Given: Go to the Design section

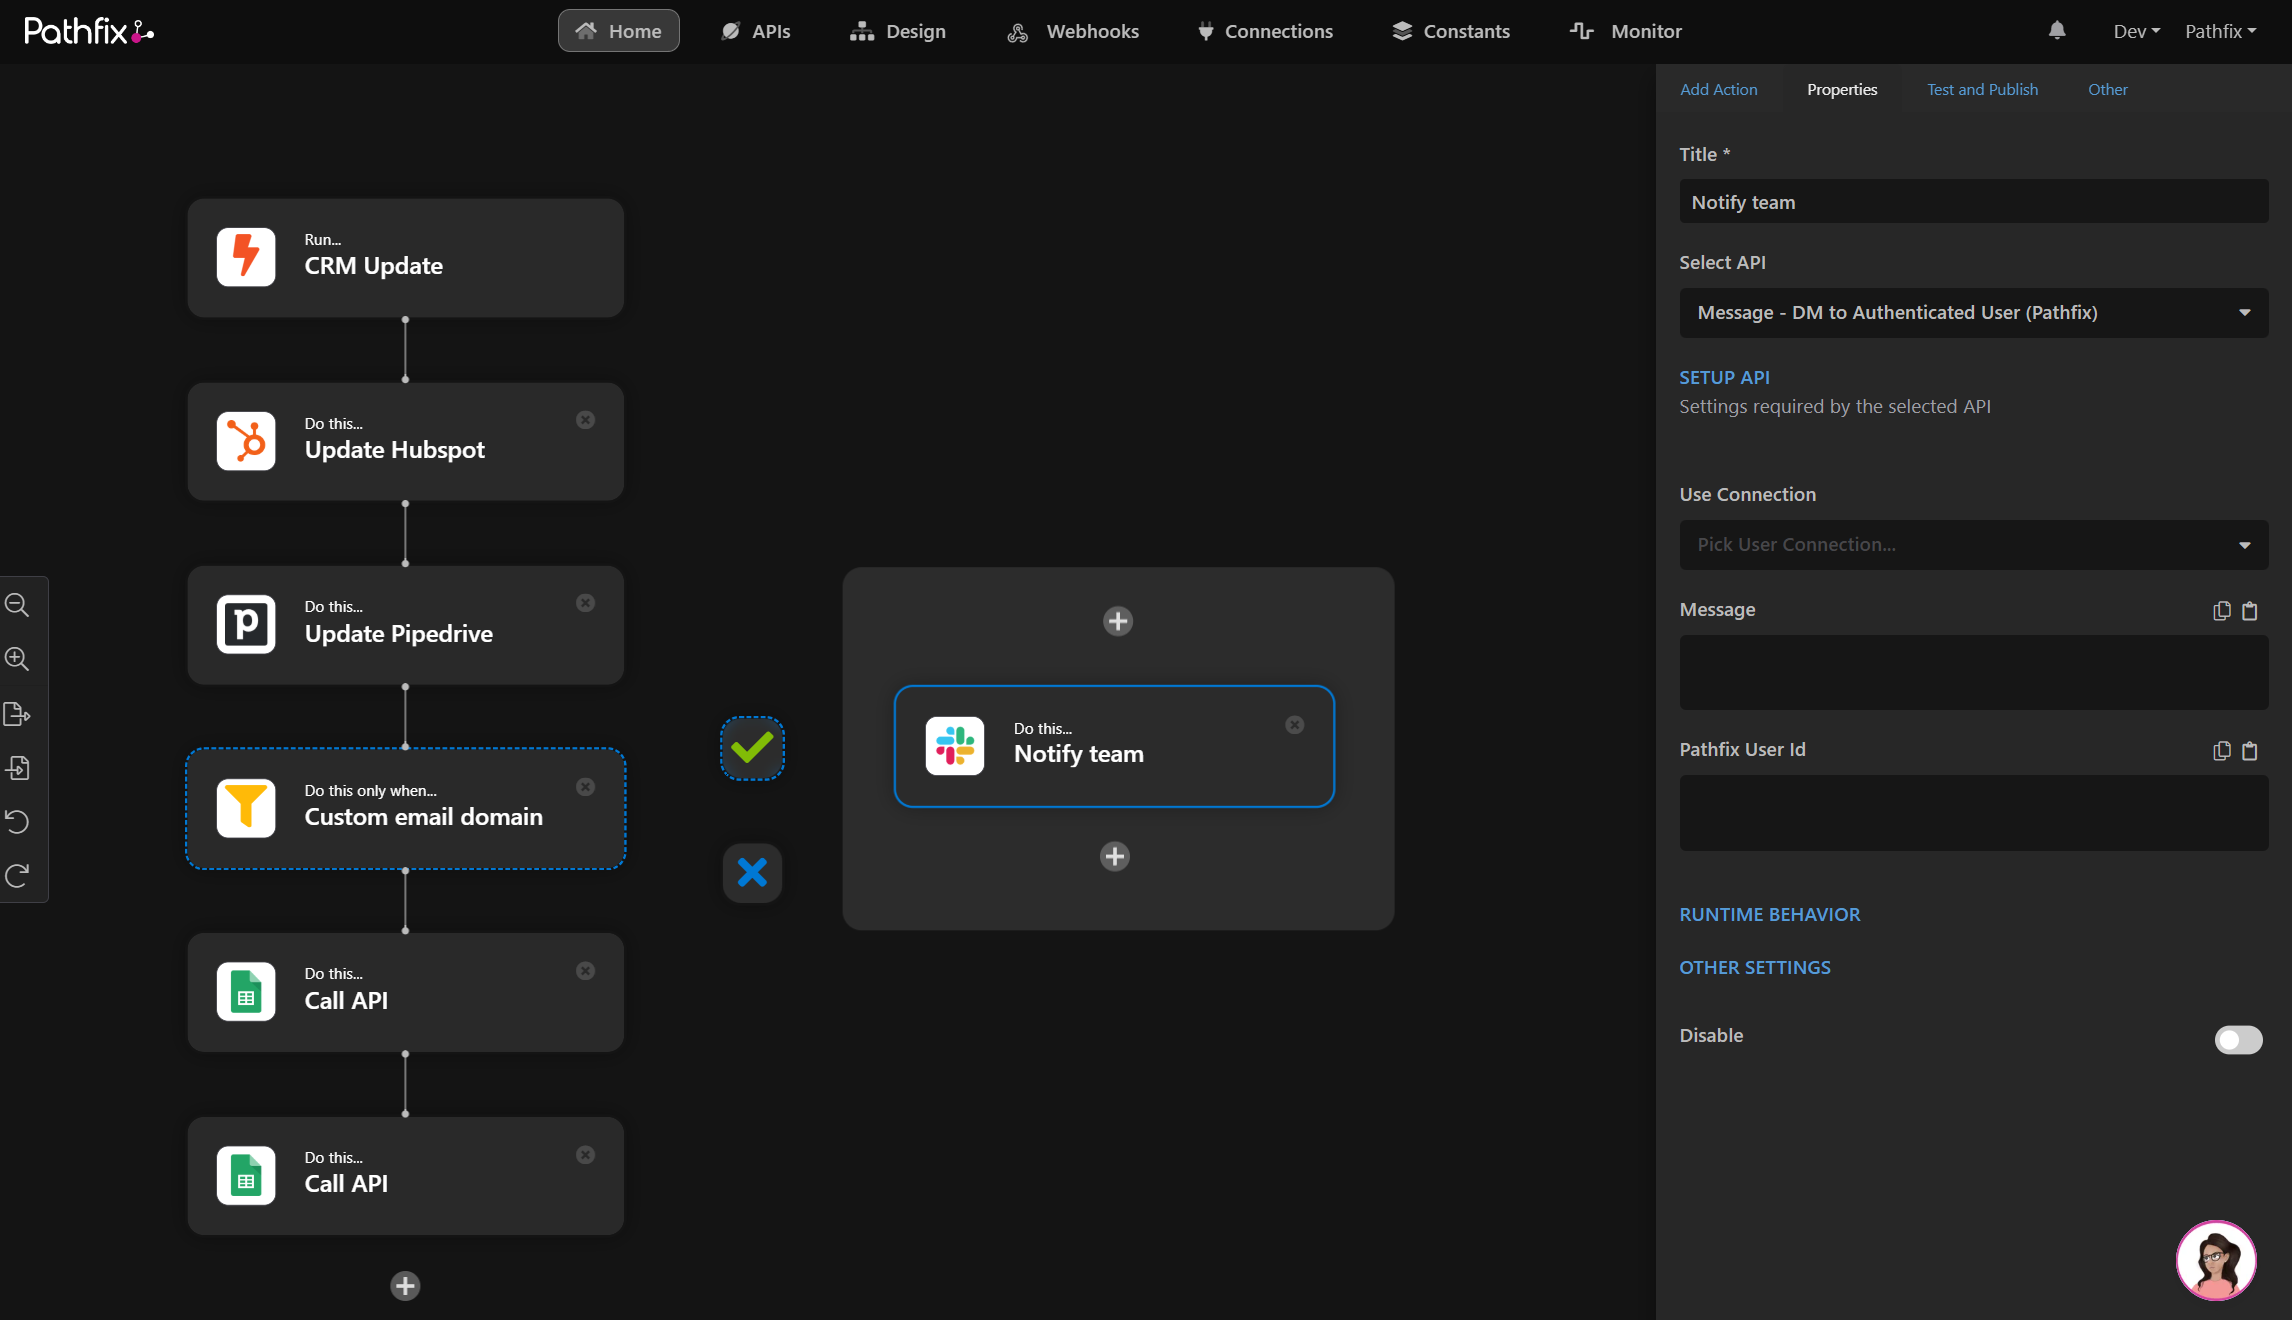Looking at the screenshot, I should pyautogui.click(x=898, y=31).
